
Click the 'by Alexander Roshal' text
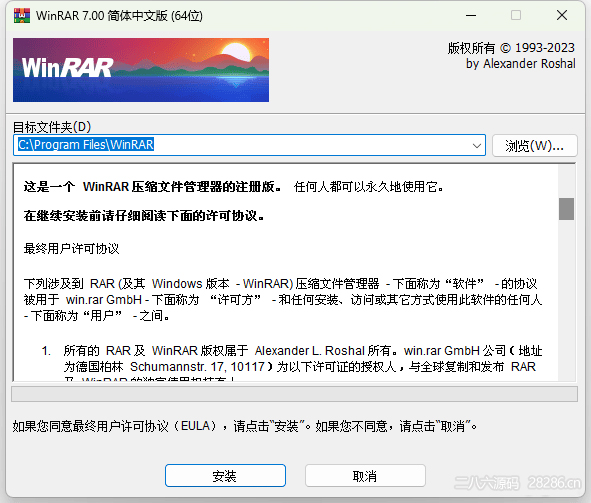pyautogui.click(x=521, y=64)
